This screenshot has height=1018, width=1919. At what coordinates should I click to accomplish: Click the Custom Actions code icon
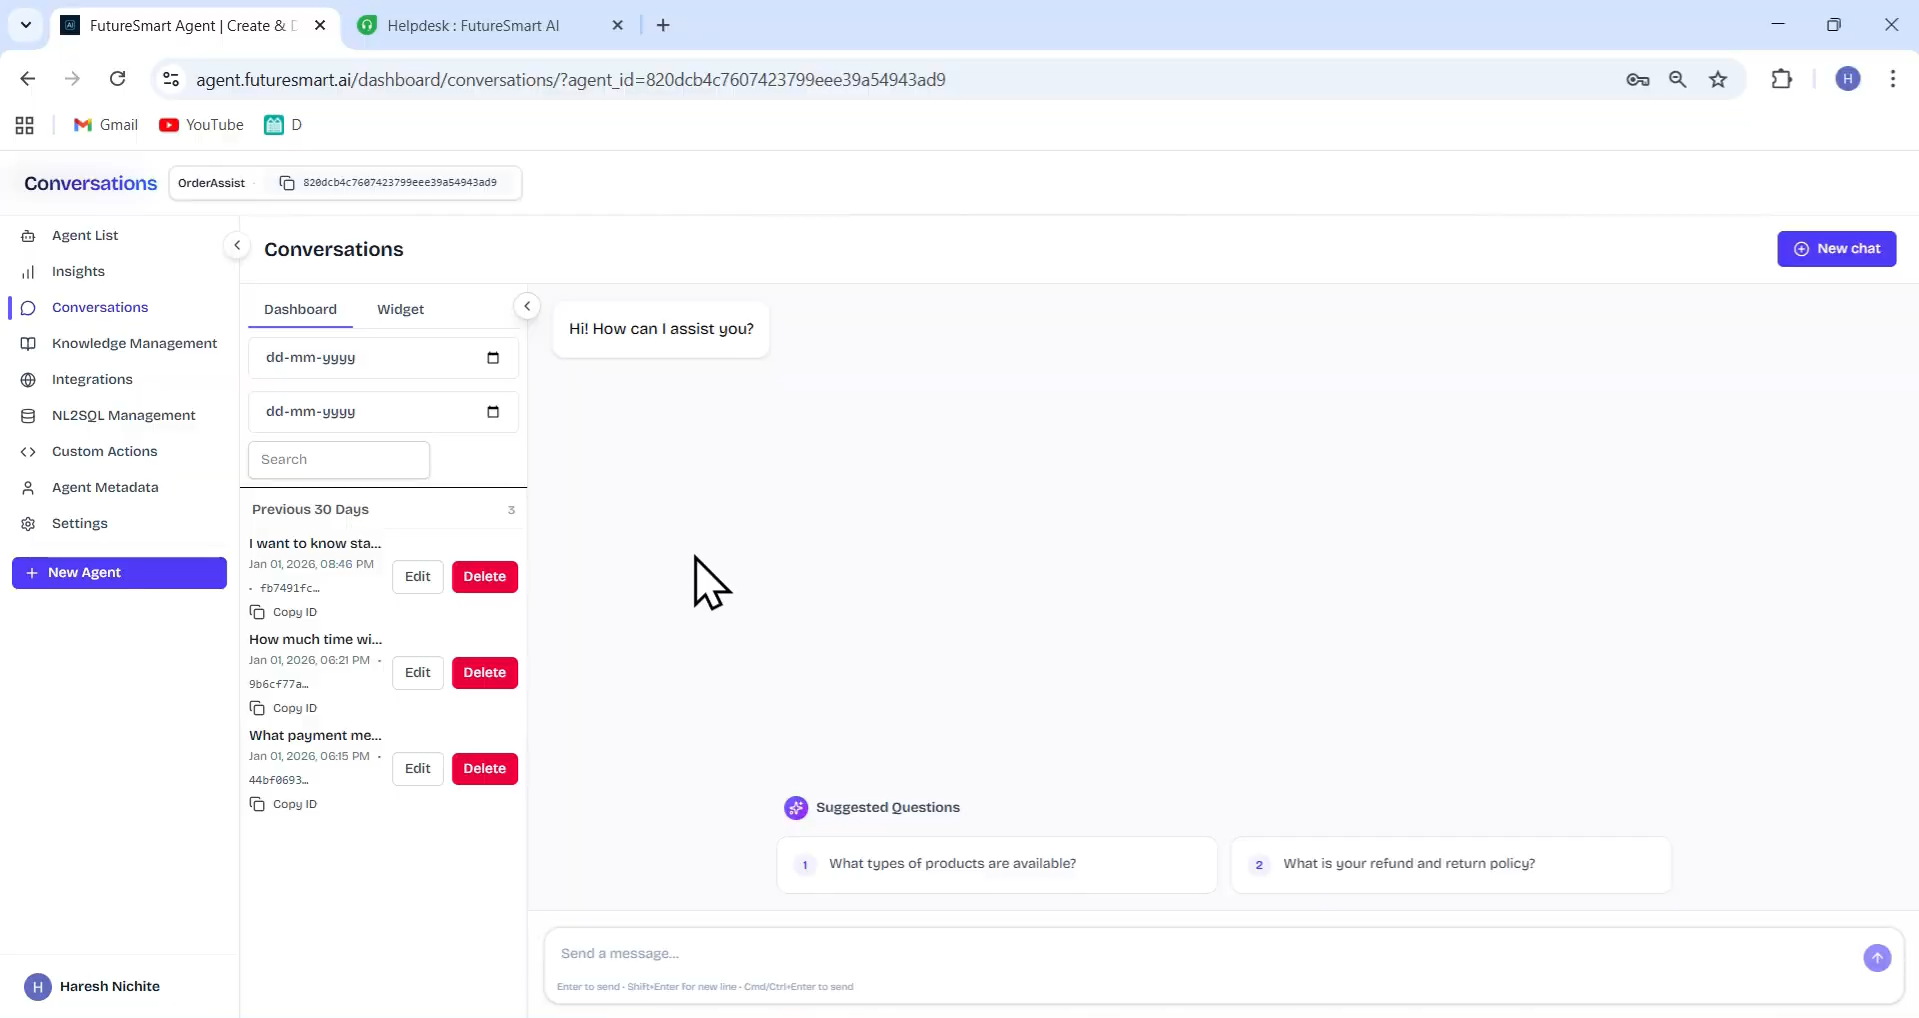pyautogui.click(x=28, y=452)
